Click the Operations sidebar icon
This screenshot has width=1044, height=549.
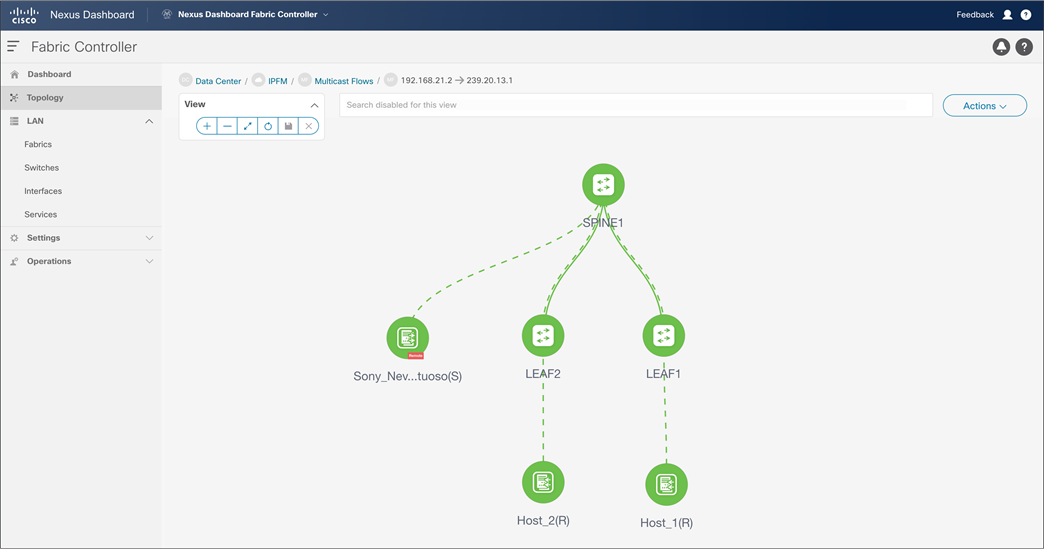pos(14,262)
